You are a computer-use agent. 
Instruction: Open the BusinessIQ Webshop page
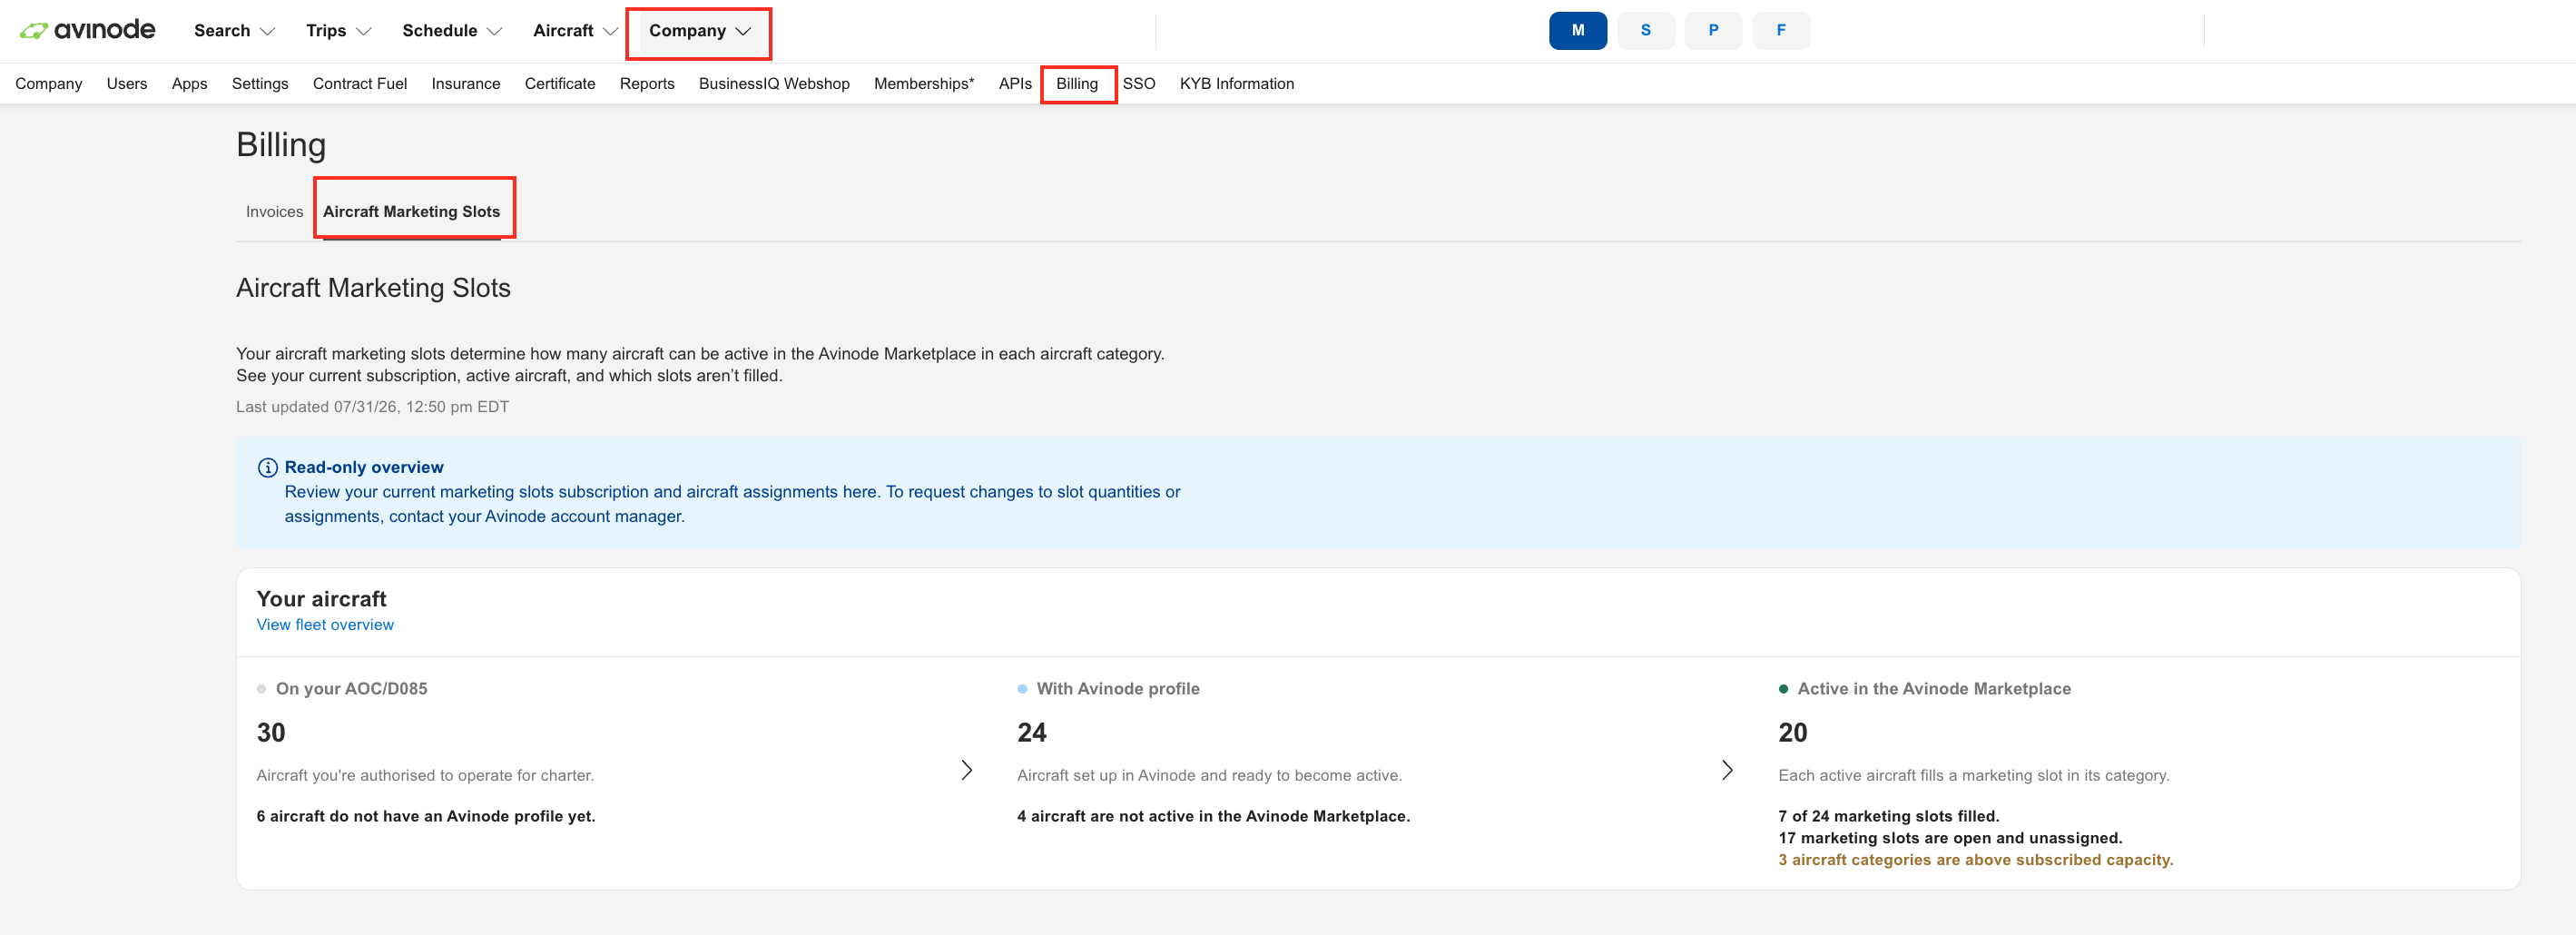[x=774, y=84]
